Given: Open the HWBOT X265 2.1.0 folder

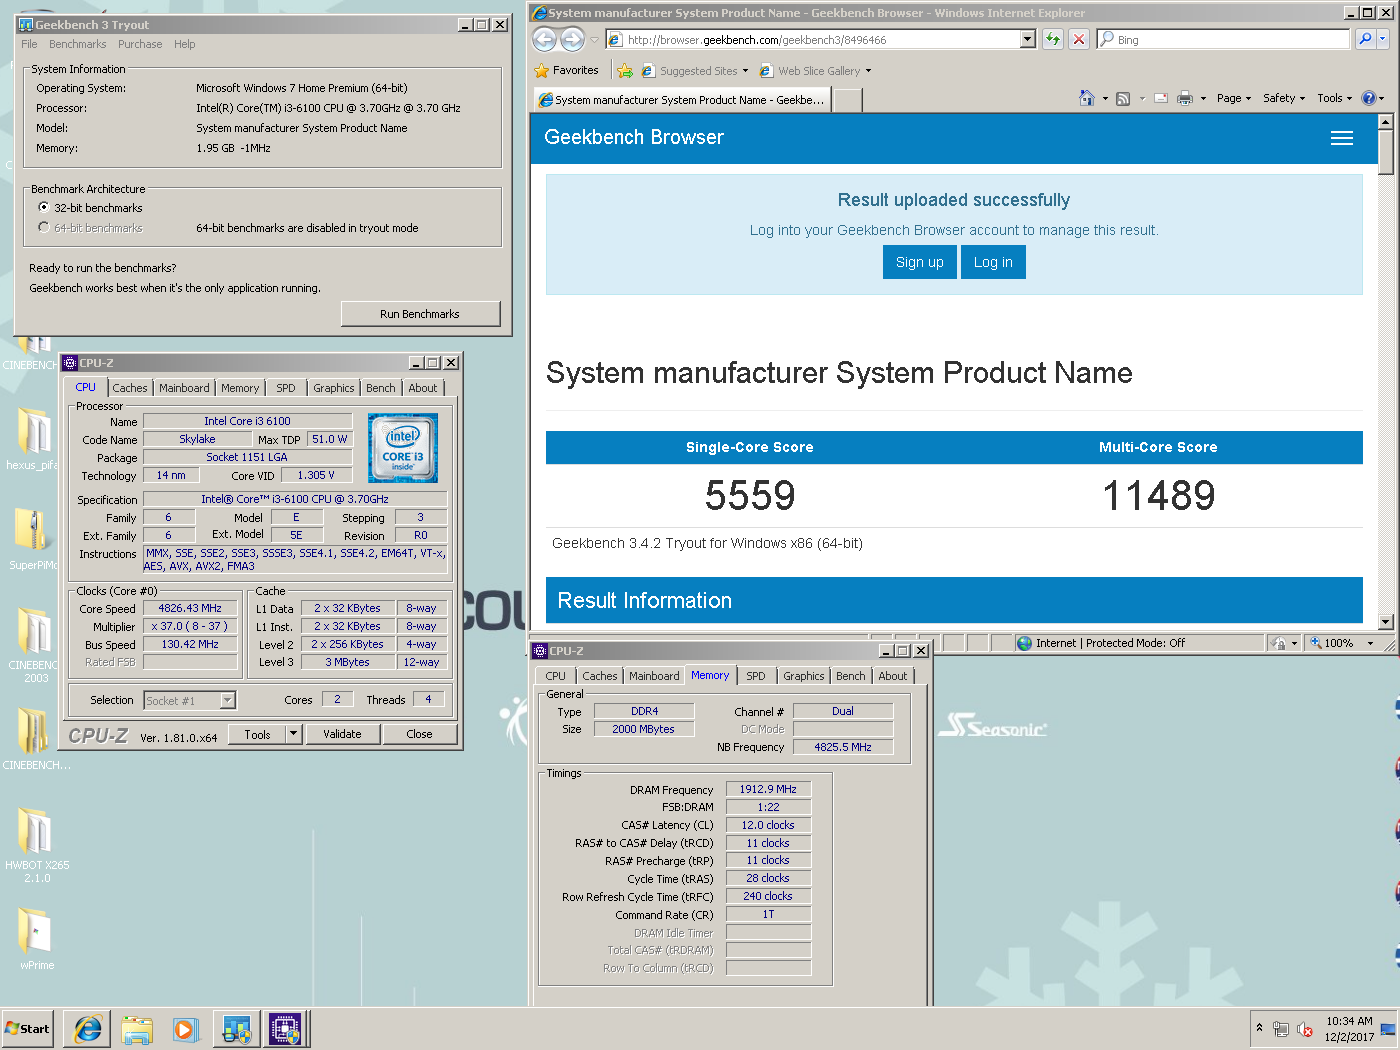Looking at the screenshot, I should click(x=36, y=844).
